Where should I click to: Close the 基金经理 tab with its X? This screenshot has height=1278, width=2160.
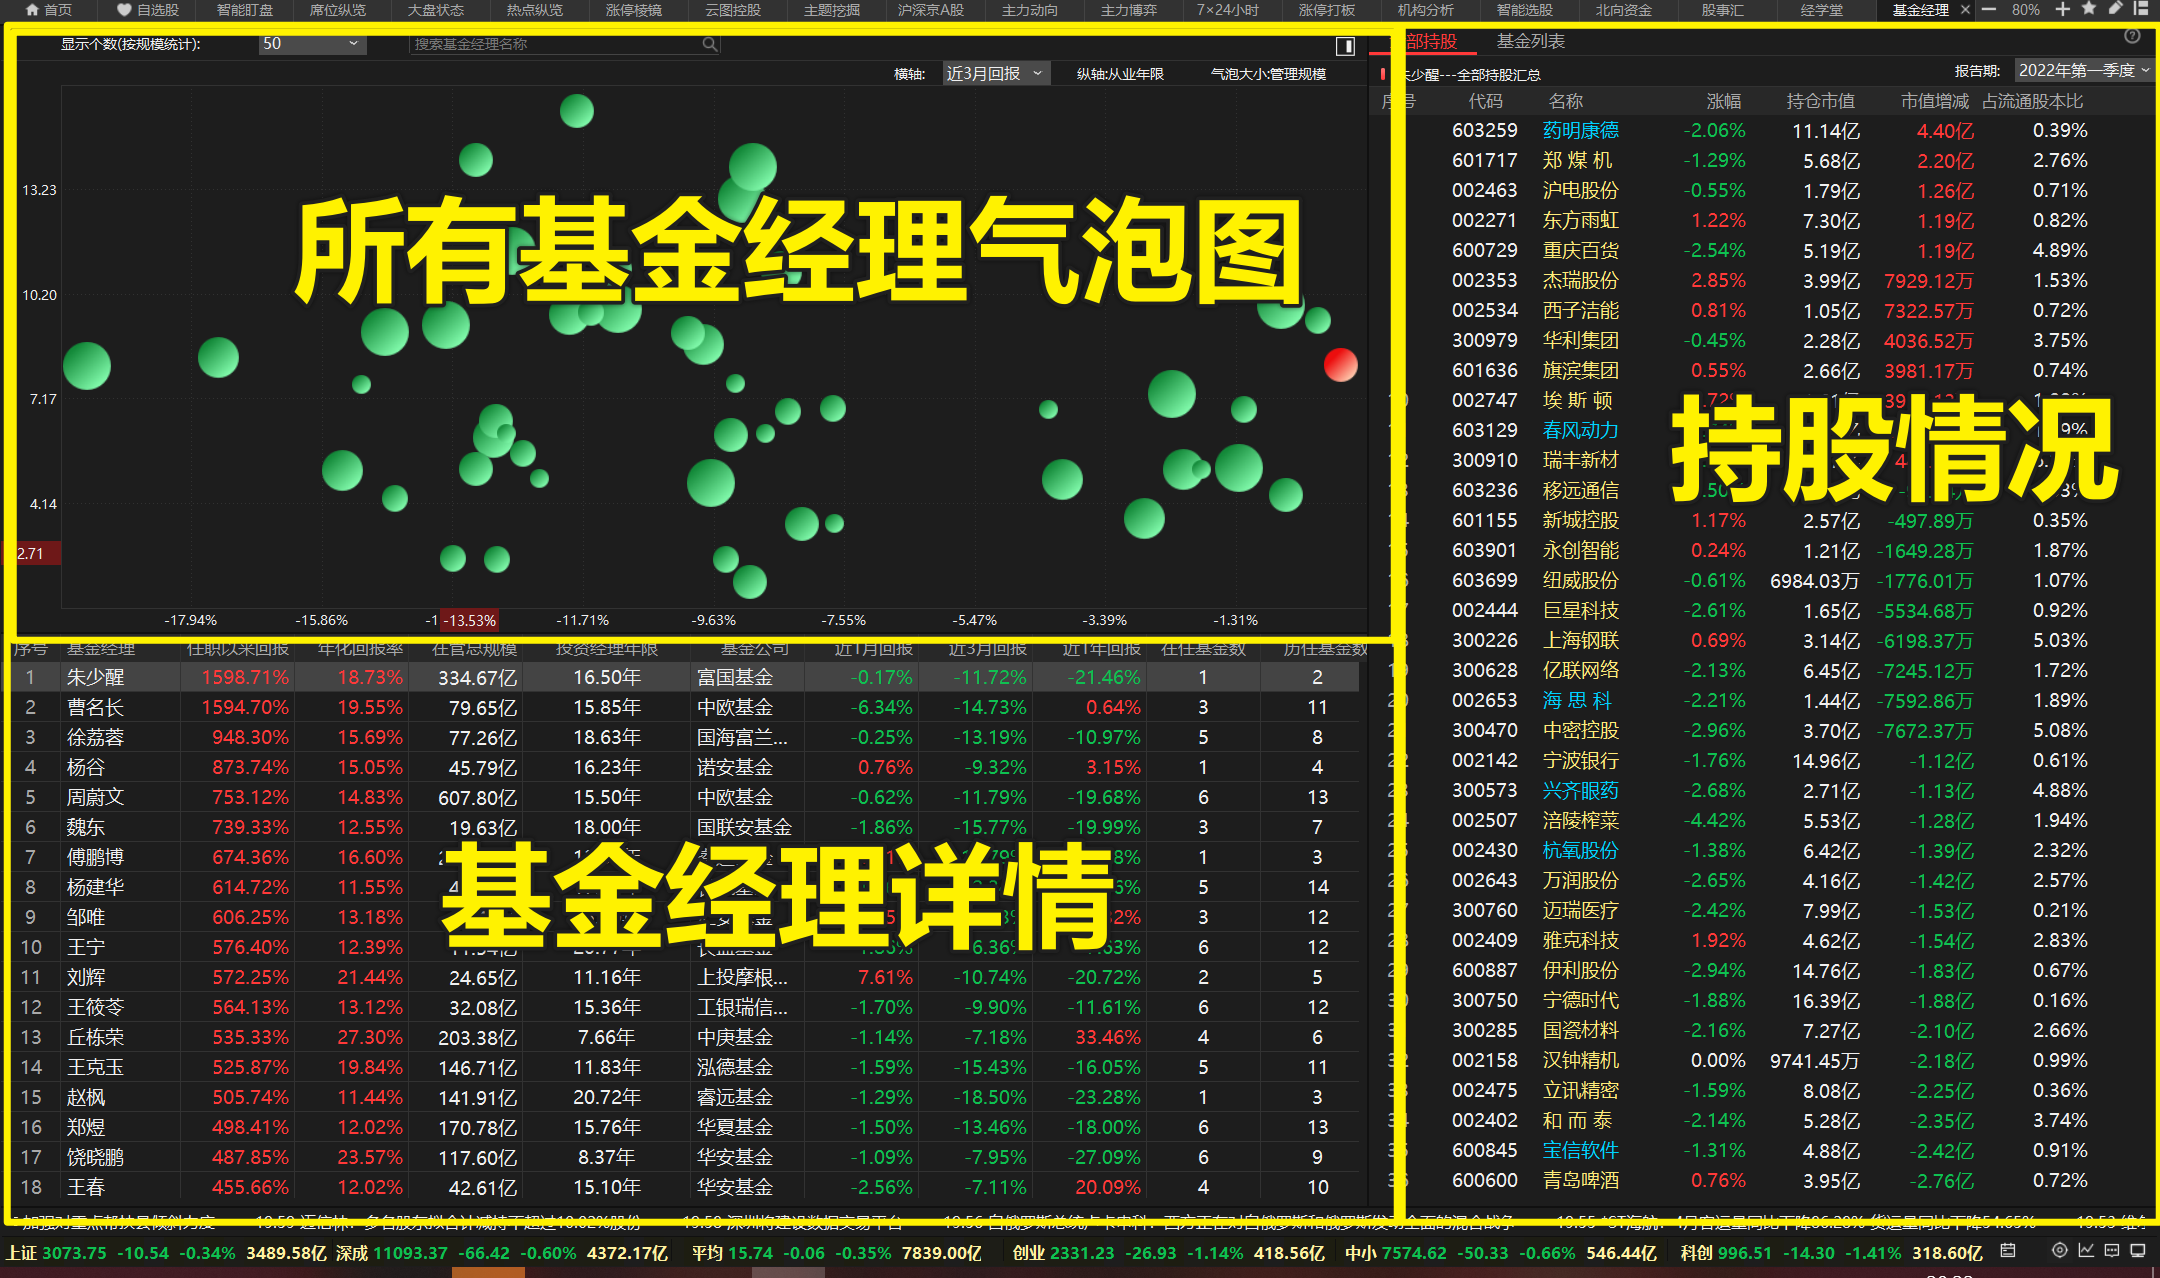click(1965, 9)
